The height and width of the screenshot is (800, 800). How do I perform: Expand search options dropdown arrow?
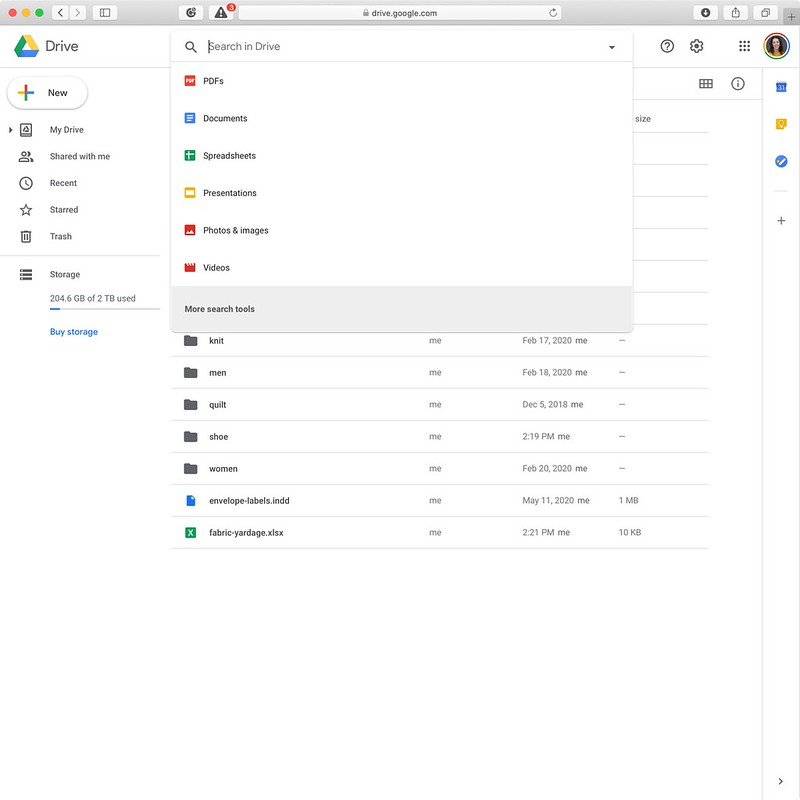click(x=612, y=47)
